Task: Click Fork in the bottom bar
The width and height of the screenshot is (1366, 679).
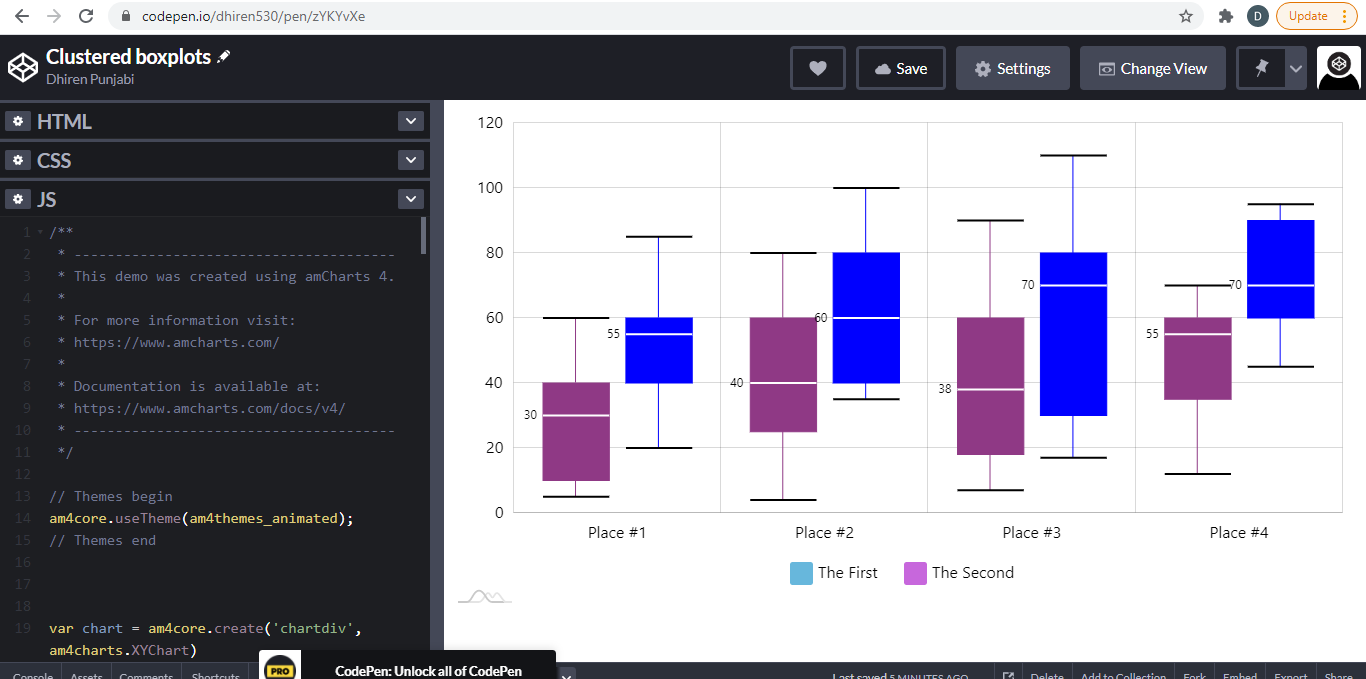Action: click(x=1194, y=675)
